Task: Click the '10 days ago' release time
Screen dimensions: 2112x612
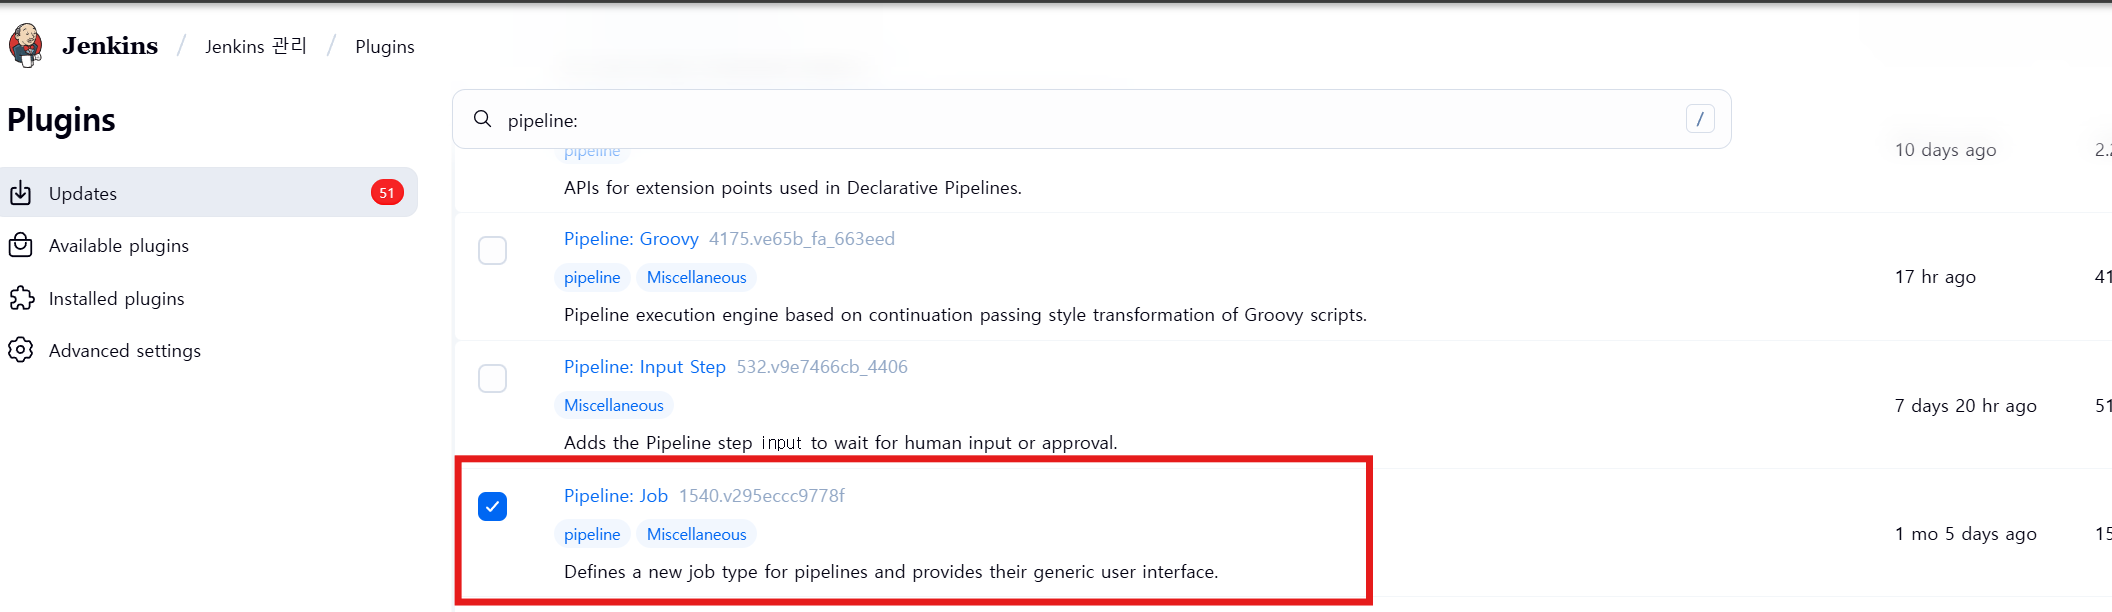Action: click(1946, 150)
